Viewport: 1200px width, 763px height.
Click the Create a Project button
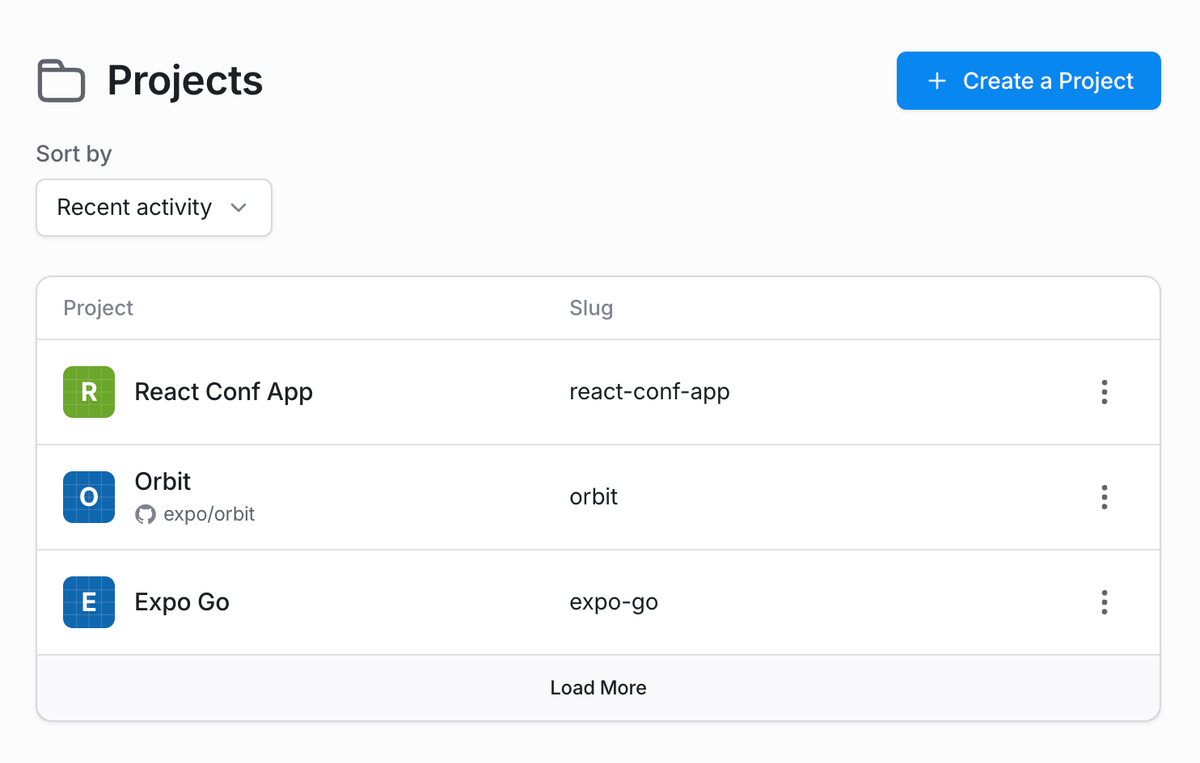tap(1028, 80)
